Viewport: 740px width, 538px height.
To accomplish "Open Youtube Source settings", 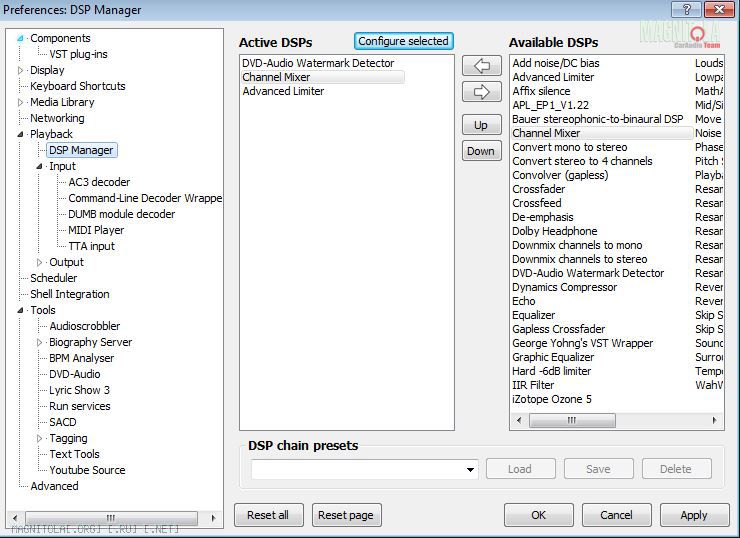I will pos(87,471).
